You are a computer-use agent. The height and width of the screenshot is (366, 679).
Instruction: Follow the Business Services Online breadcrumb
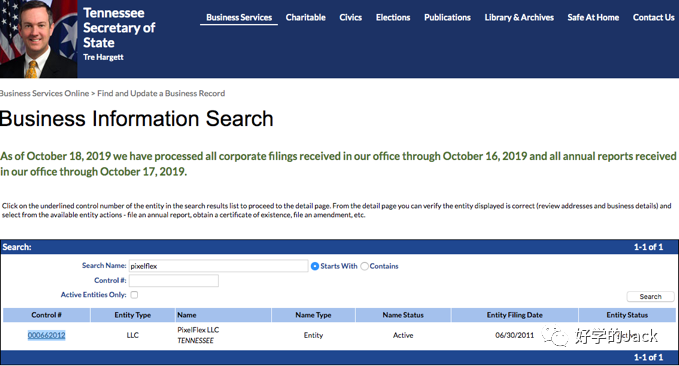click(x=44, y=93)
